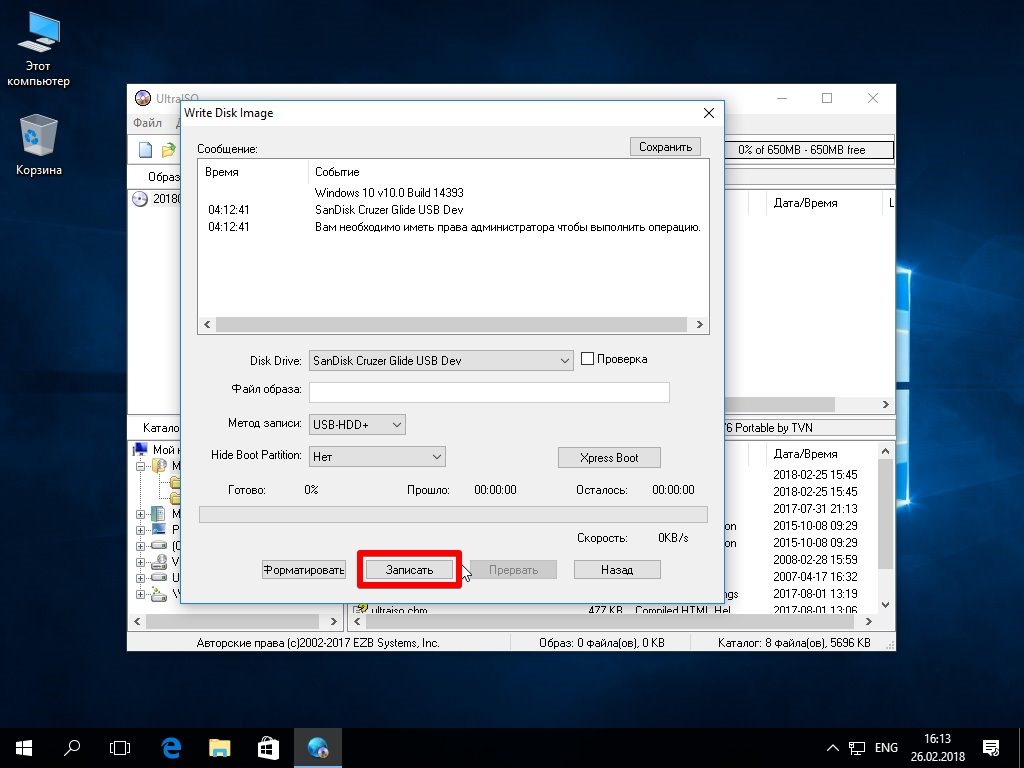The image size is (1024, 768).
Task: Select the Корзина recycle bin desktop icon
Action: click(39, 145)
